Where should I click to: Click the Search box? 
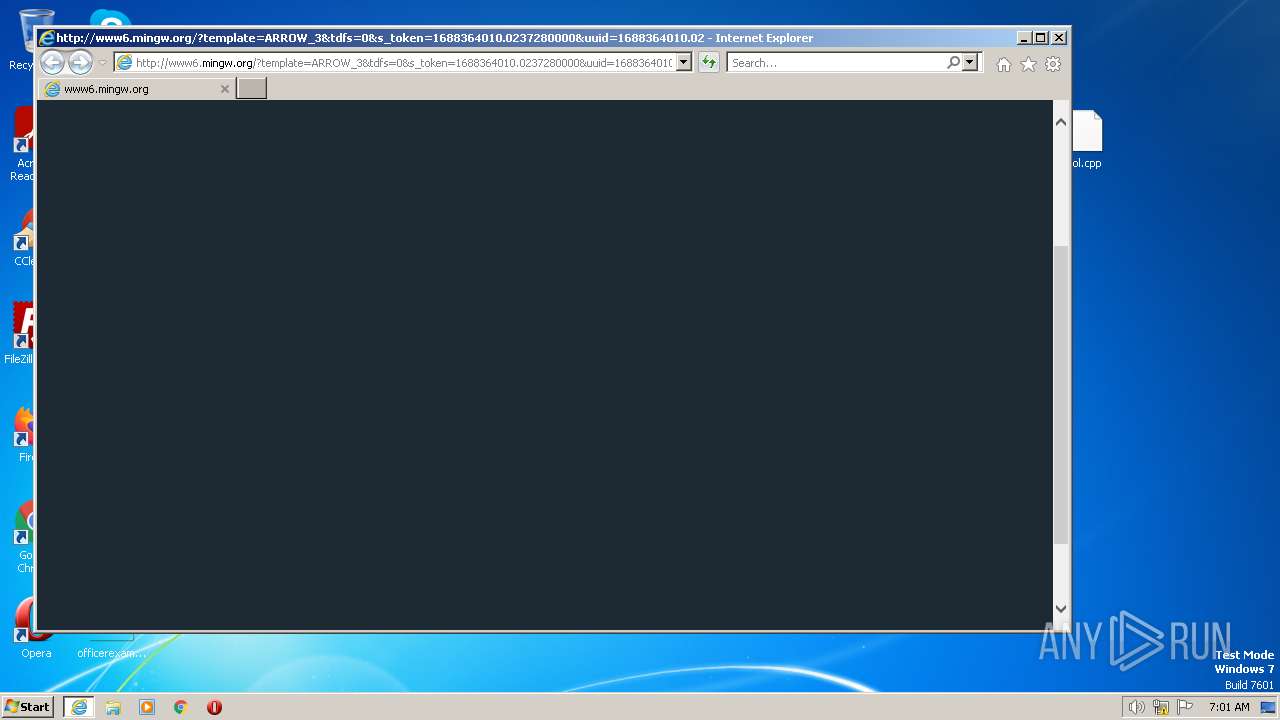tap(837, 63)
